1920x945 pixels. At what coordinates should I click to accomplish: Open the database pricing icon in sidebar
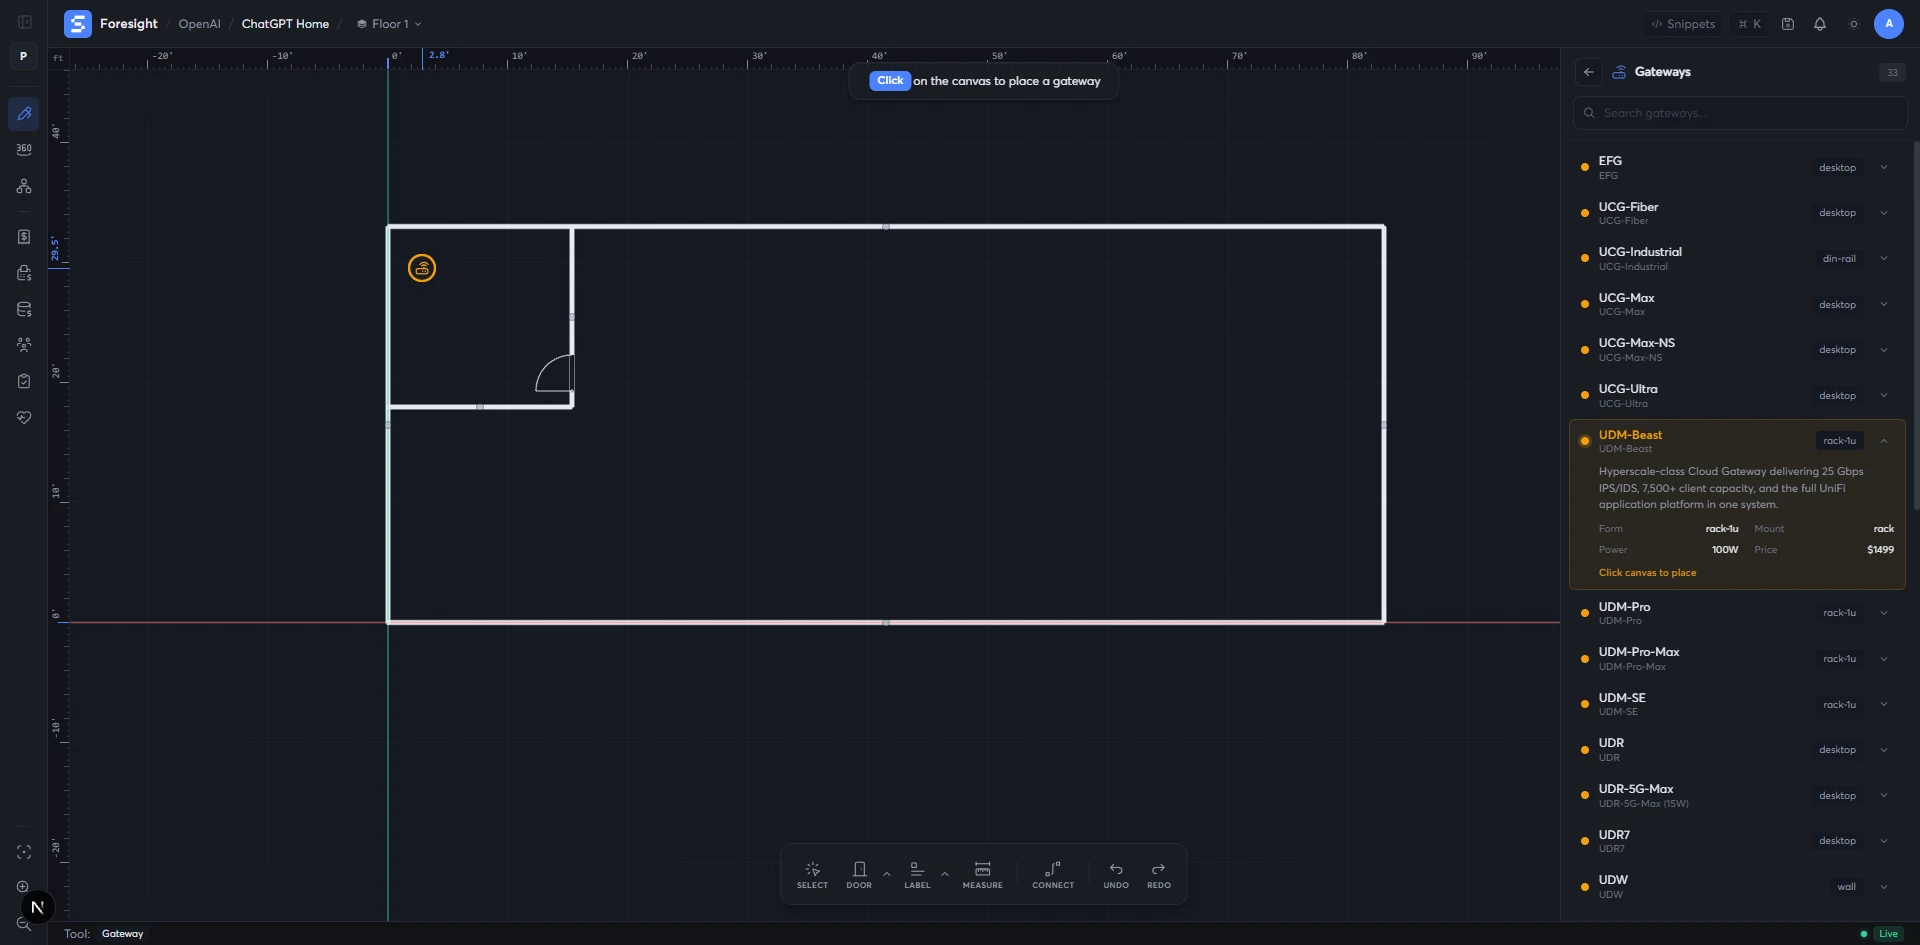[x=24, y=309]
